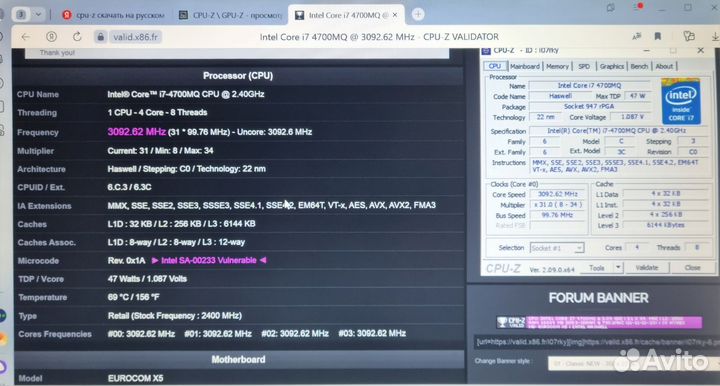Select the CPU tab in the CPU-Z window
The height and width of the screenshot is (386, 720).
pos(495,66)
